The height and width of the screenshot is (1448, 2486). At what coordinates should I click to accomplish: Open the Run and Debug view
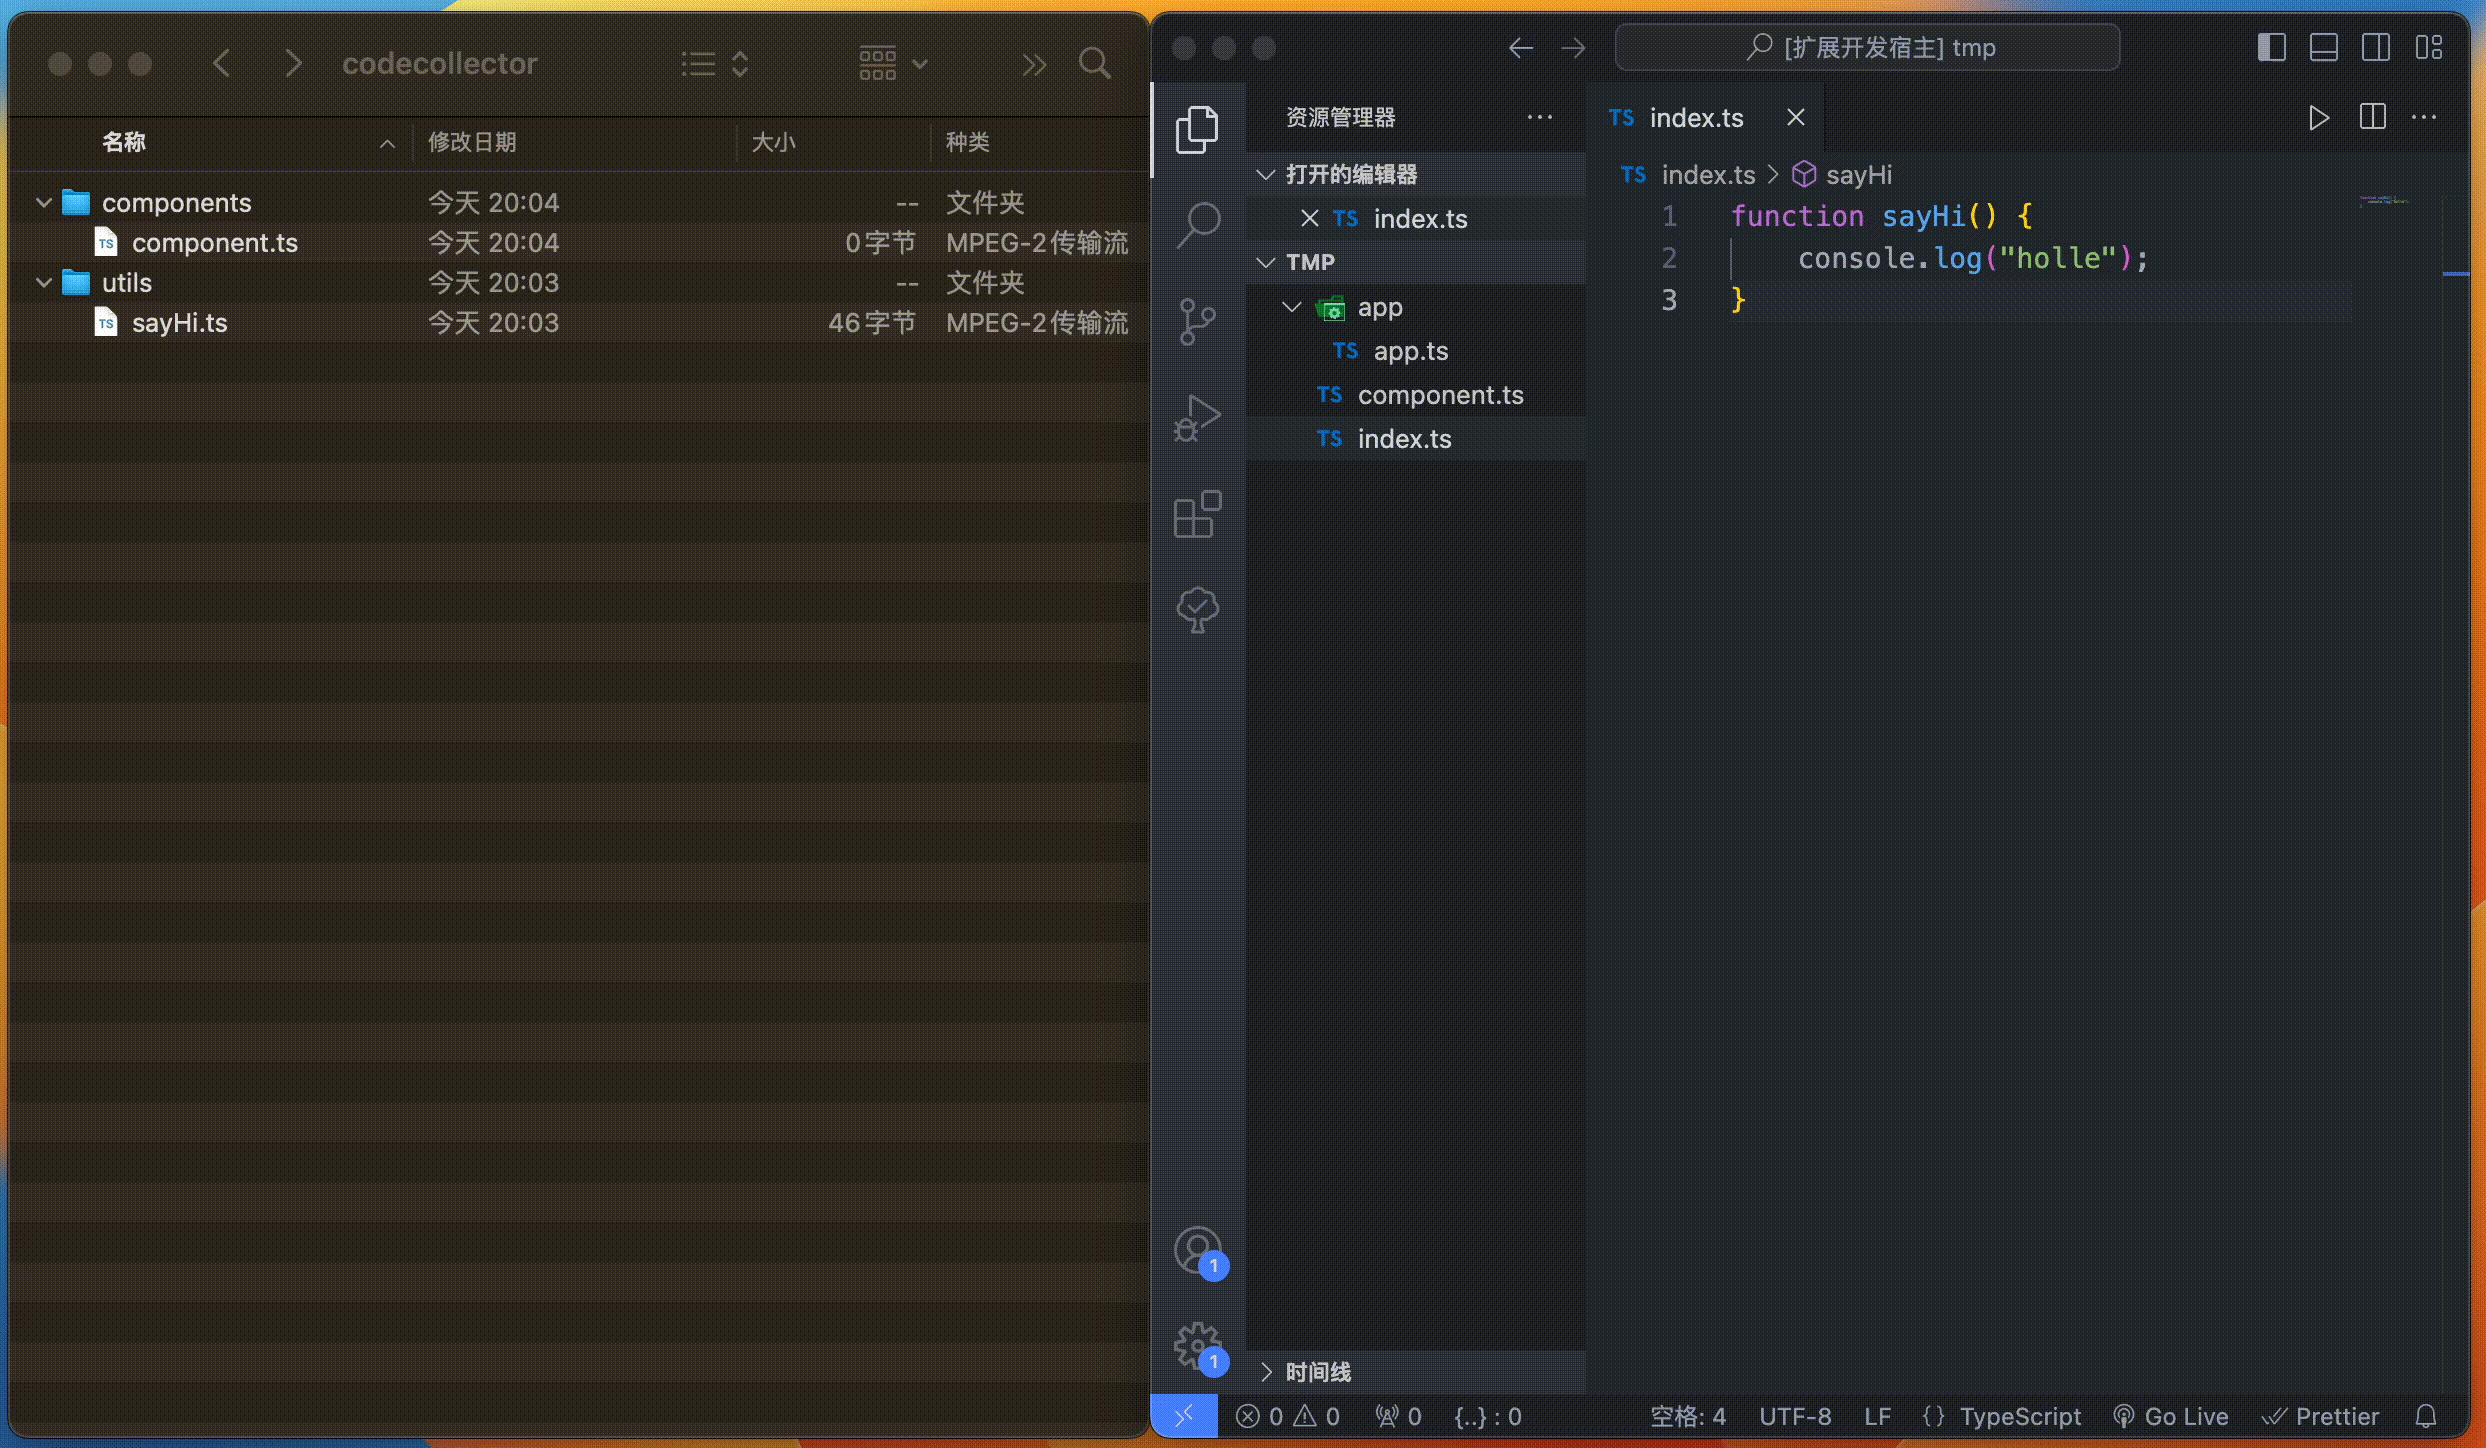[x=1197, y=418]
